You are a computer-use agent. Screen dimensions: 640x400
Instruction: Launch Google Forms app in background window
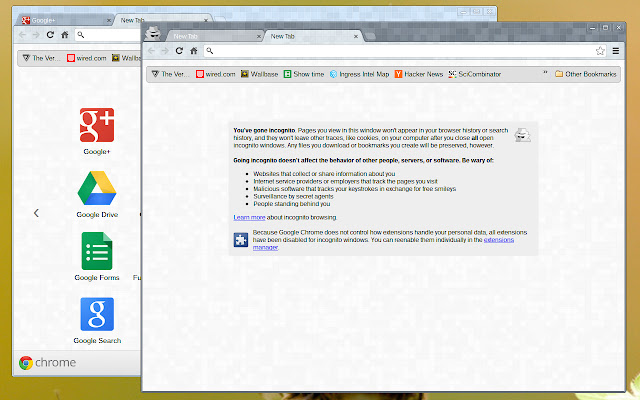click(97, 257)
